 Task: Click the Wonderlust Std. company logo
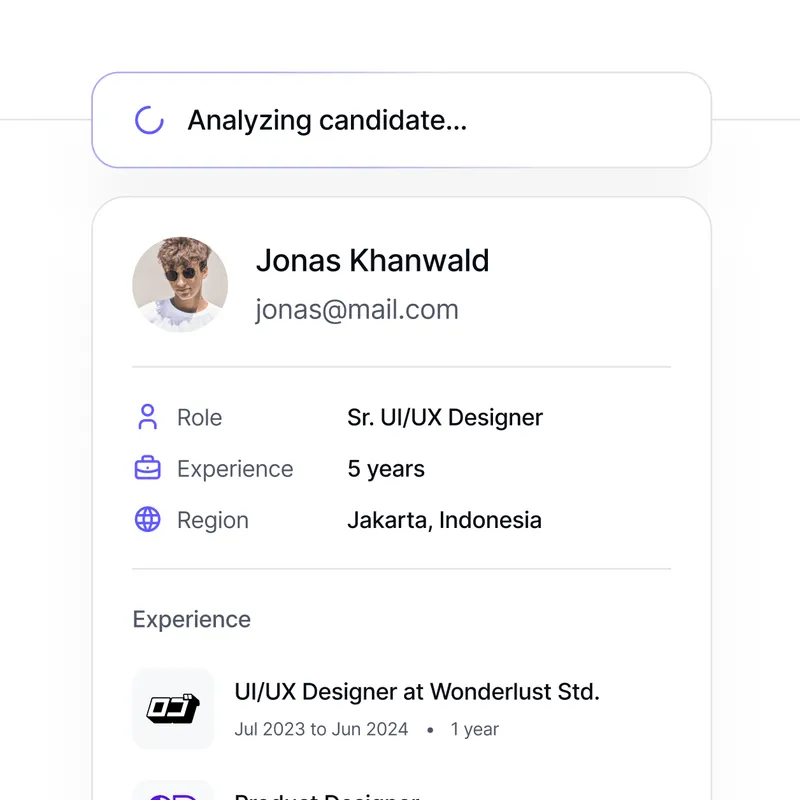pyautogui.click(x=173, y=708)
